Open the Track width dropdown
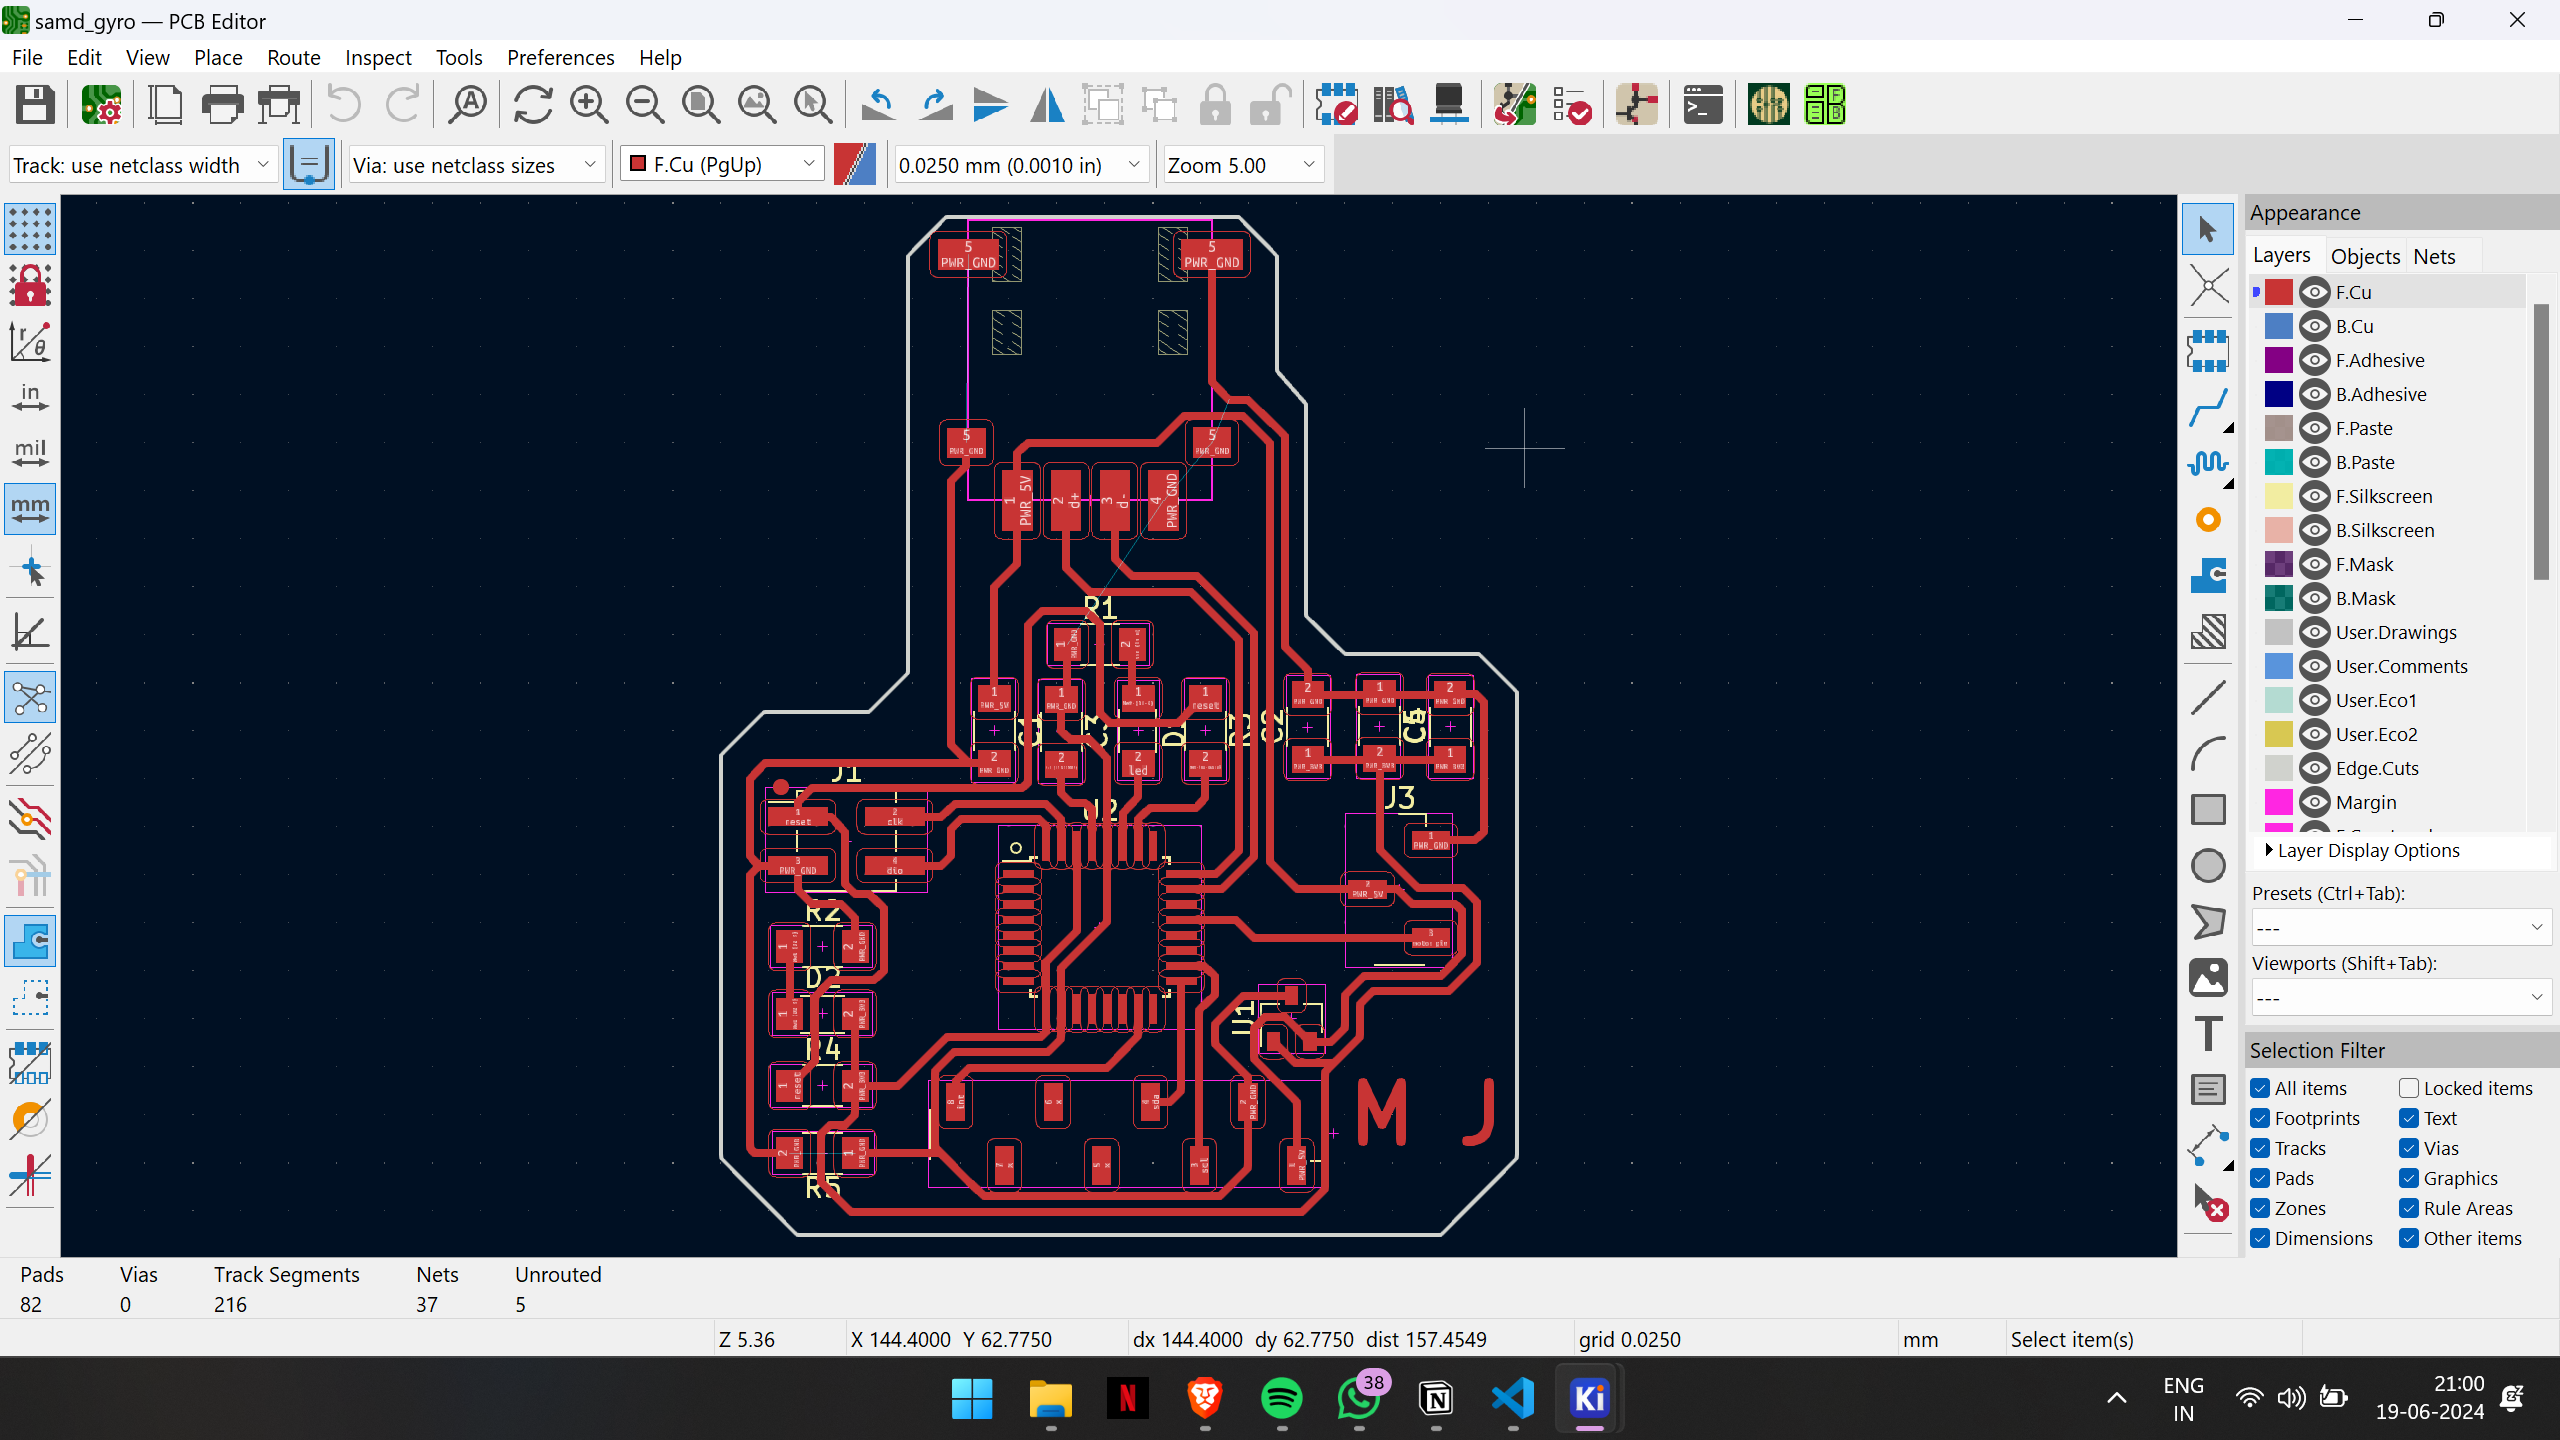2560x1440 pixels. [x=142, y=165]
